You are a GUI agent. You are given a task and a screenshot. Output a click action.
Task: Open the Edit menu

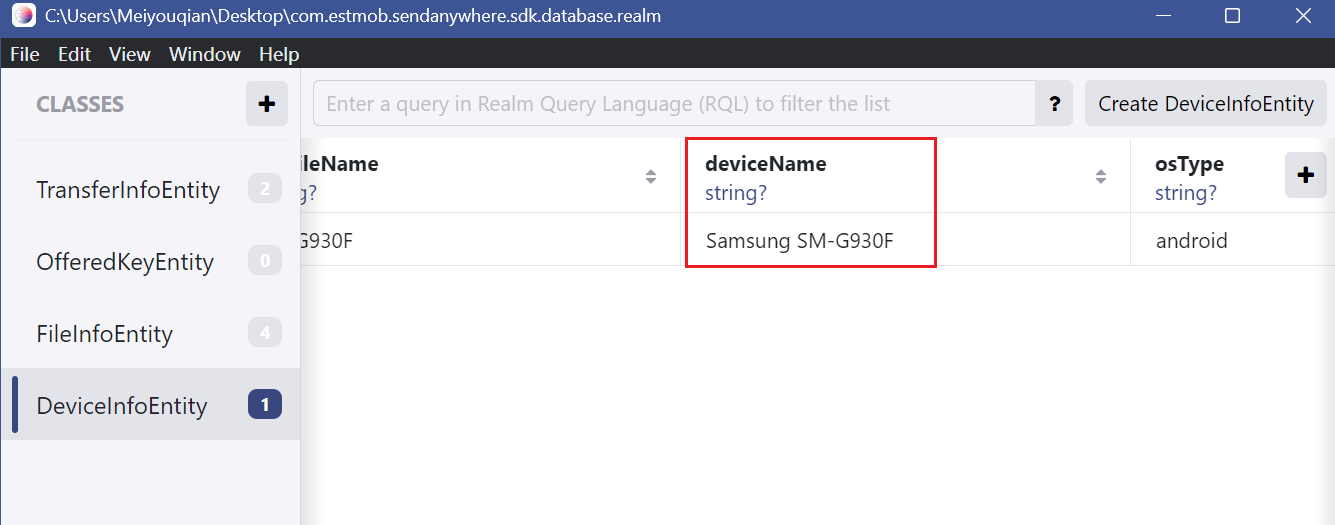pos(74,54)
